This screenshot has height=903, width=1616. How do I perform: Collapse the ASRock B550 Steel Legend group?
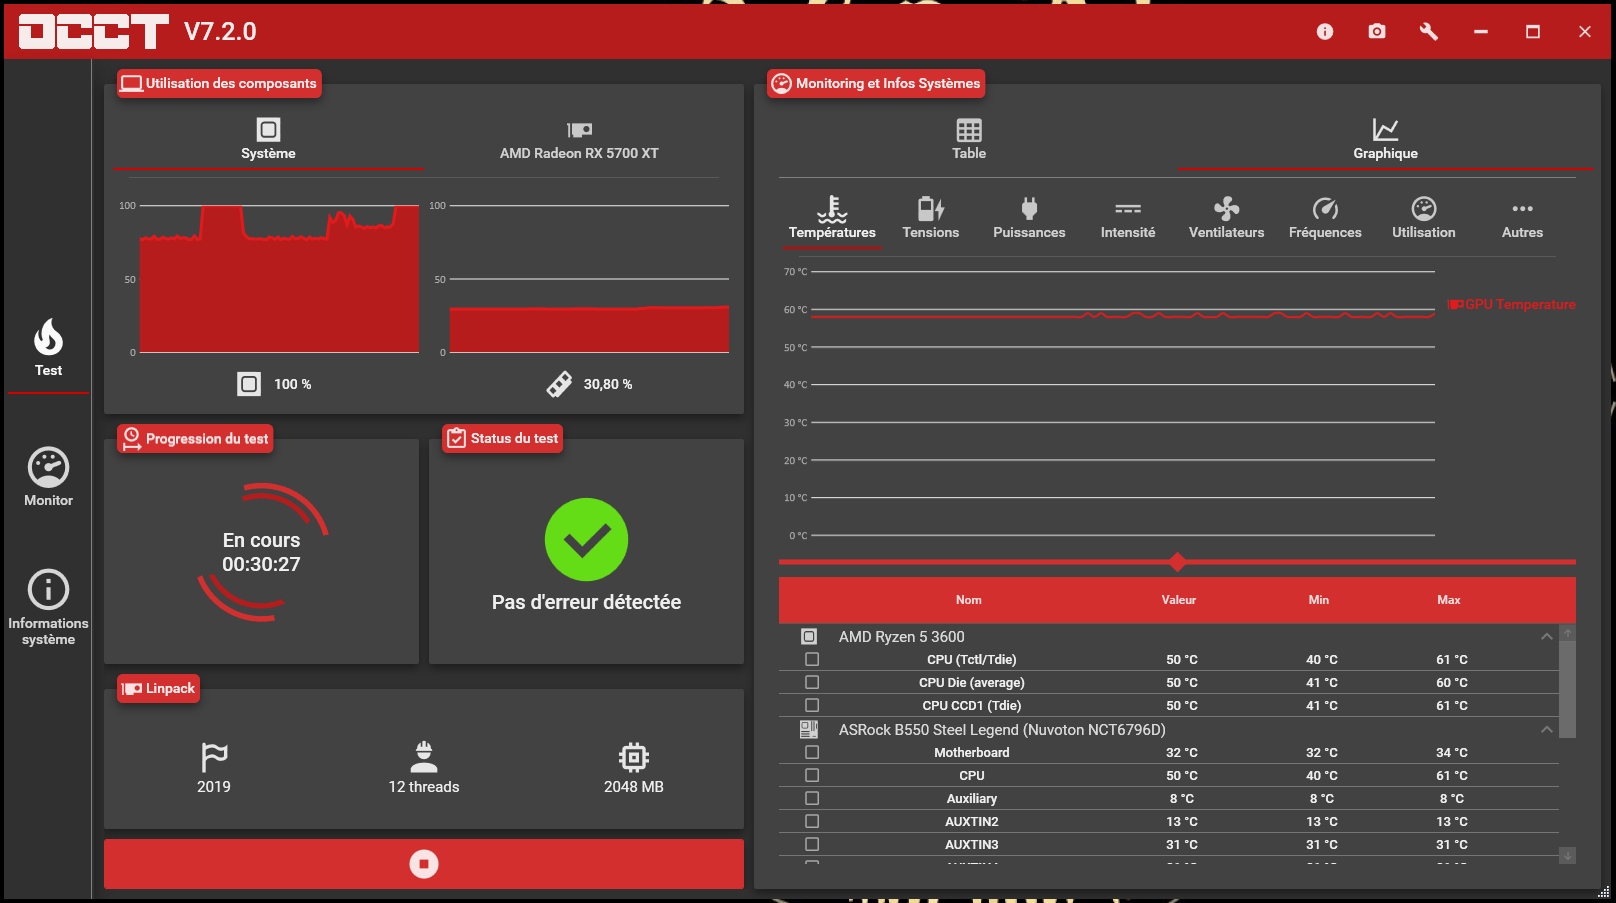1546,730
